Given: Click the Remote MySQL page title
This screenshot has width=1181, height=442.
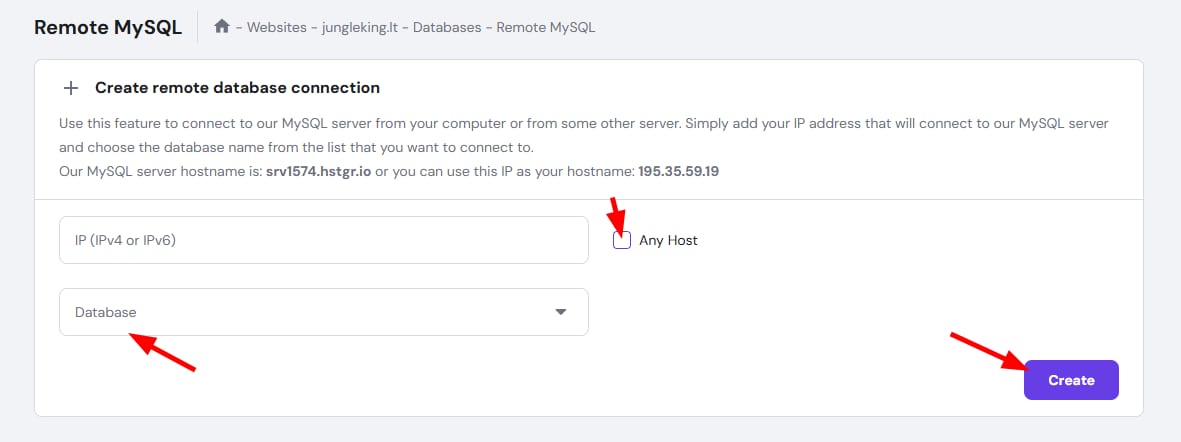Looking at the screenshot, I should tap(108, 28).
